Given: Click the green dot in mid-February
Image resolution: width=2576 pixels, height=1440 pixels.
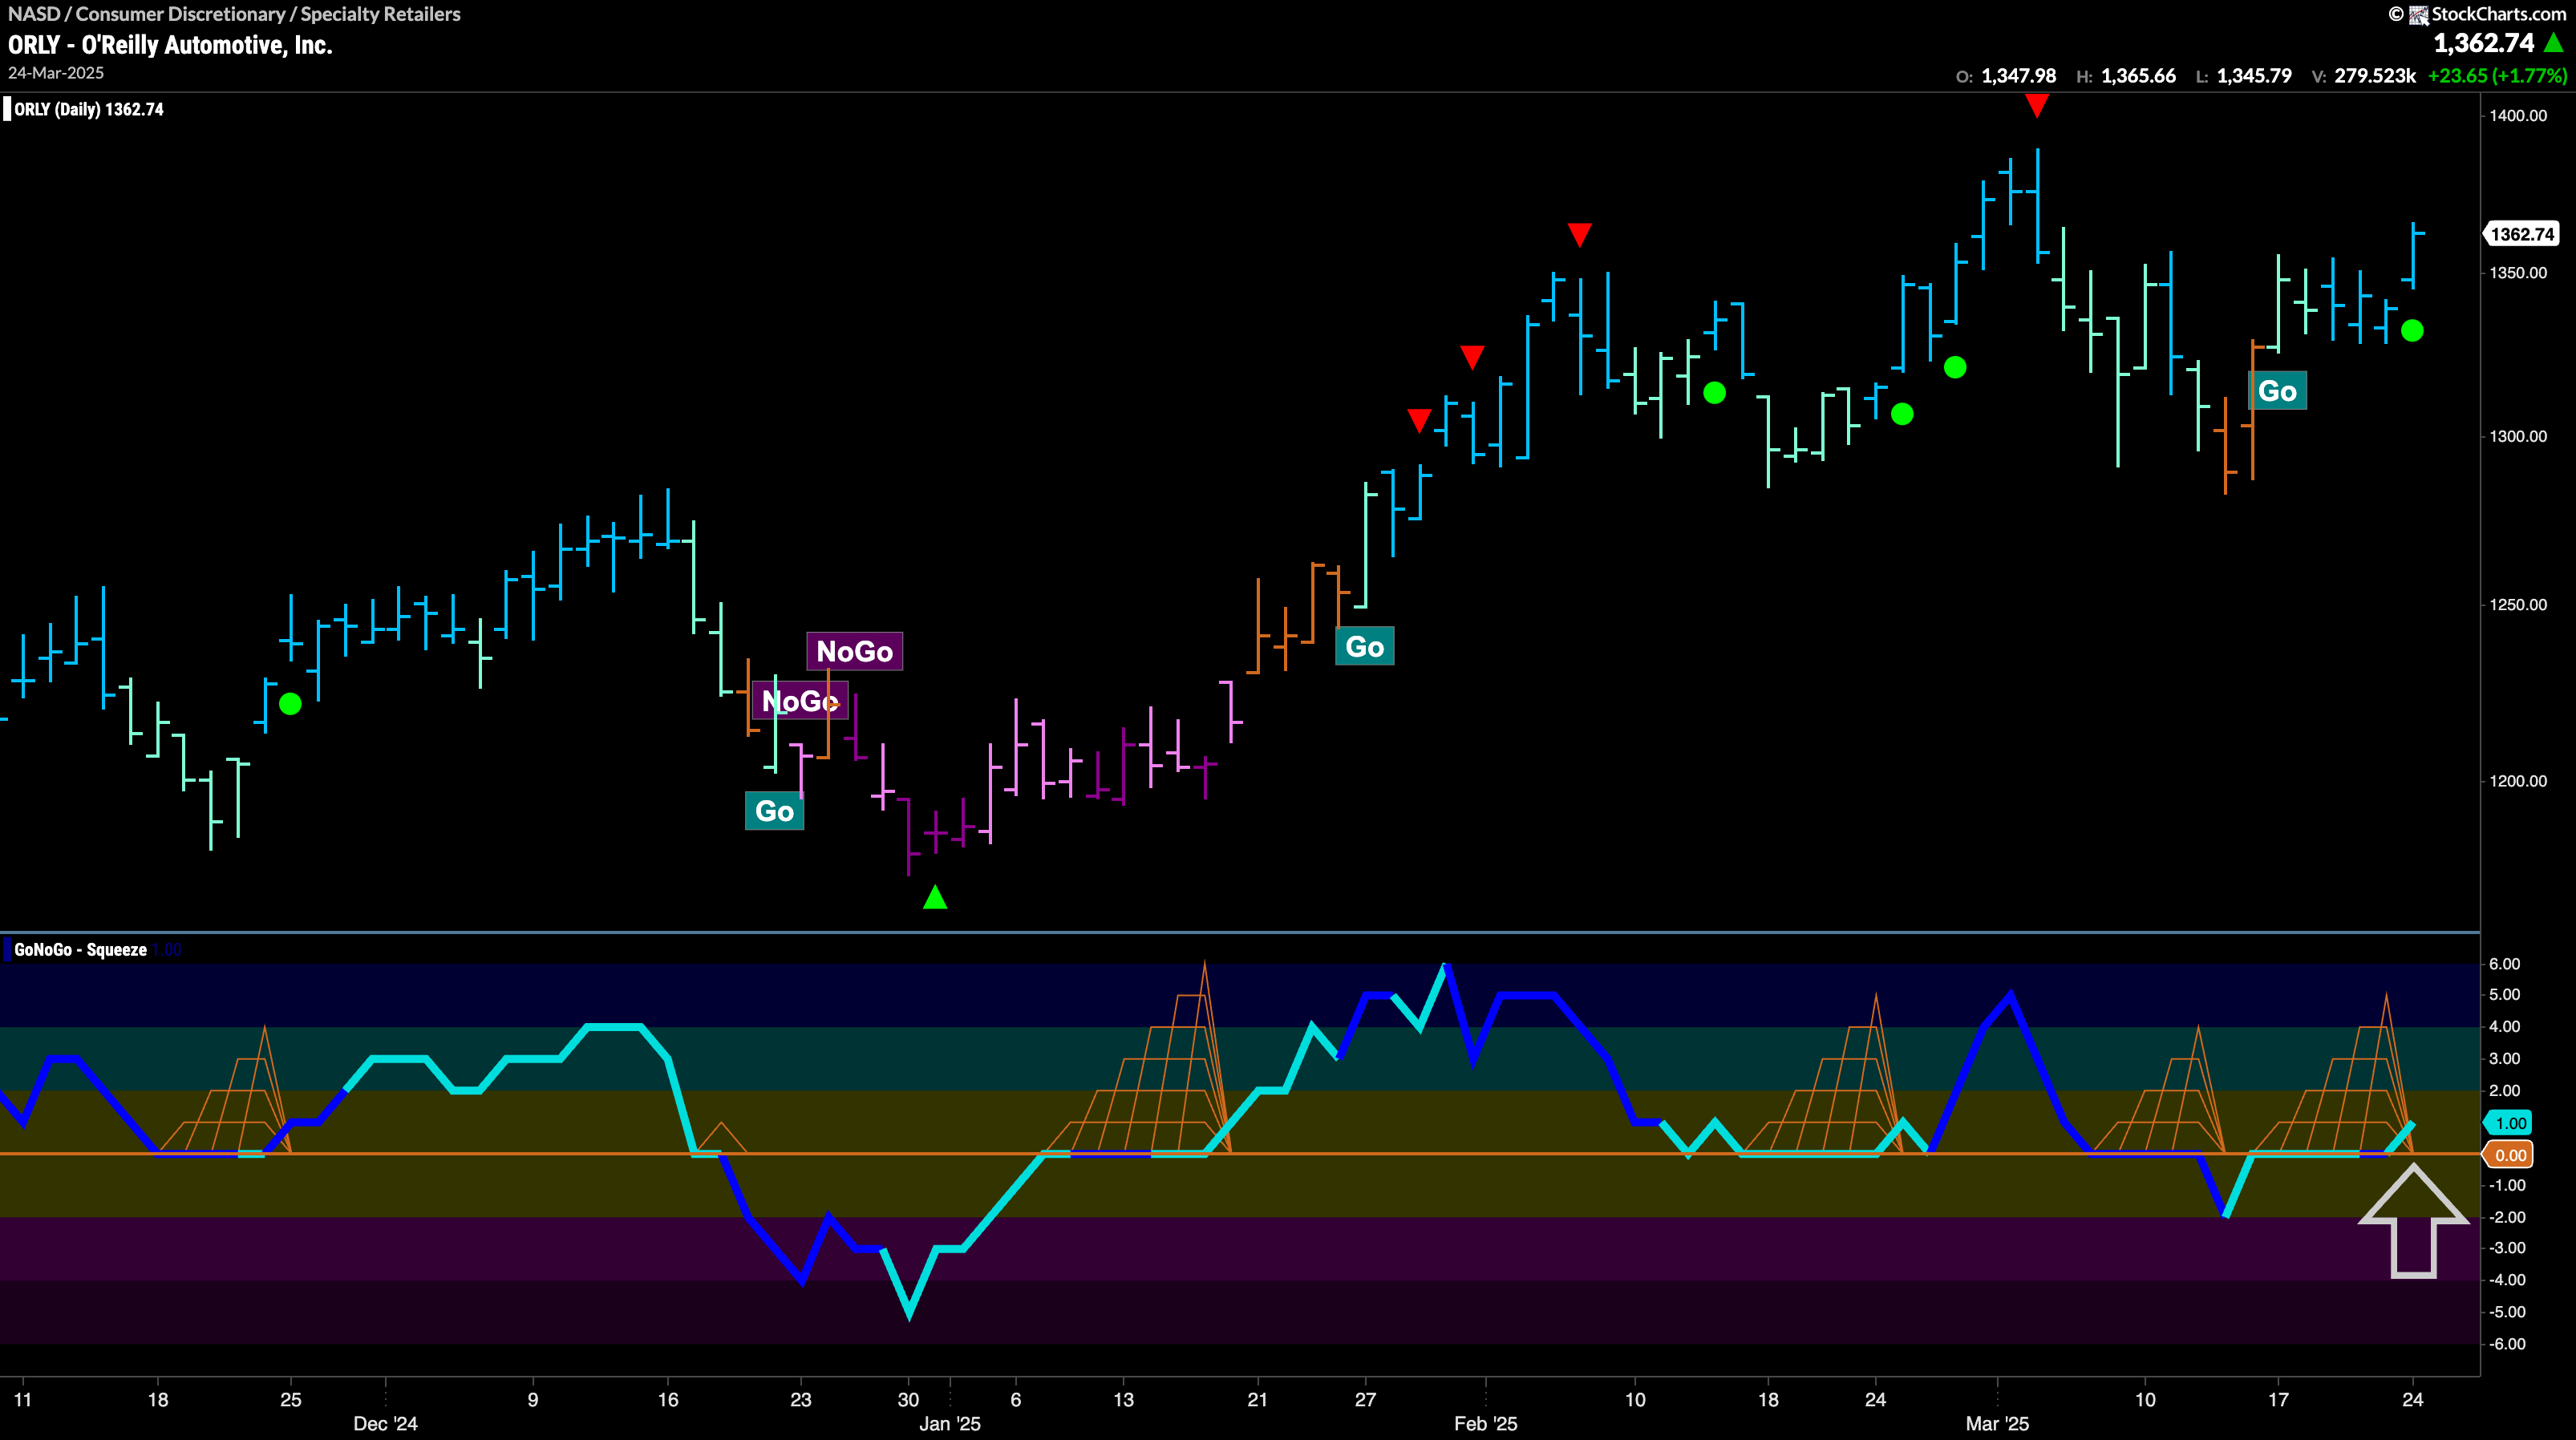Looking at the screenshot, I should coord(1714,393).
